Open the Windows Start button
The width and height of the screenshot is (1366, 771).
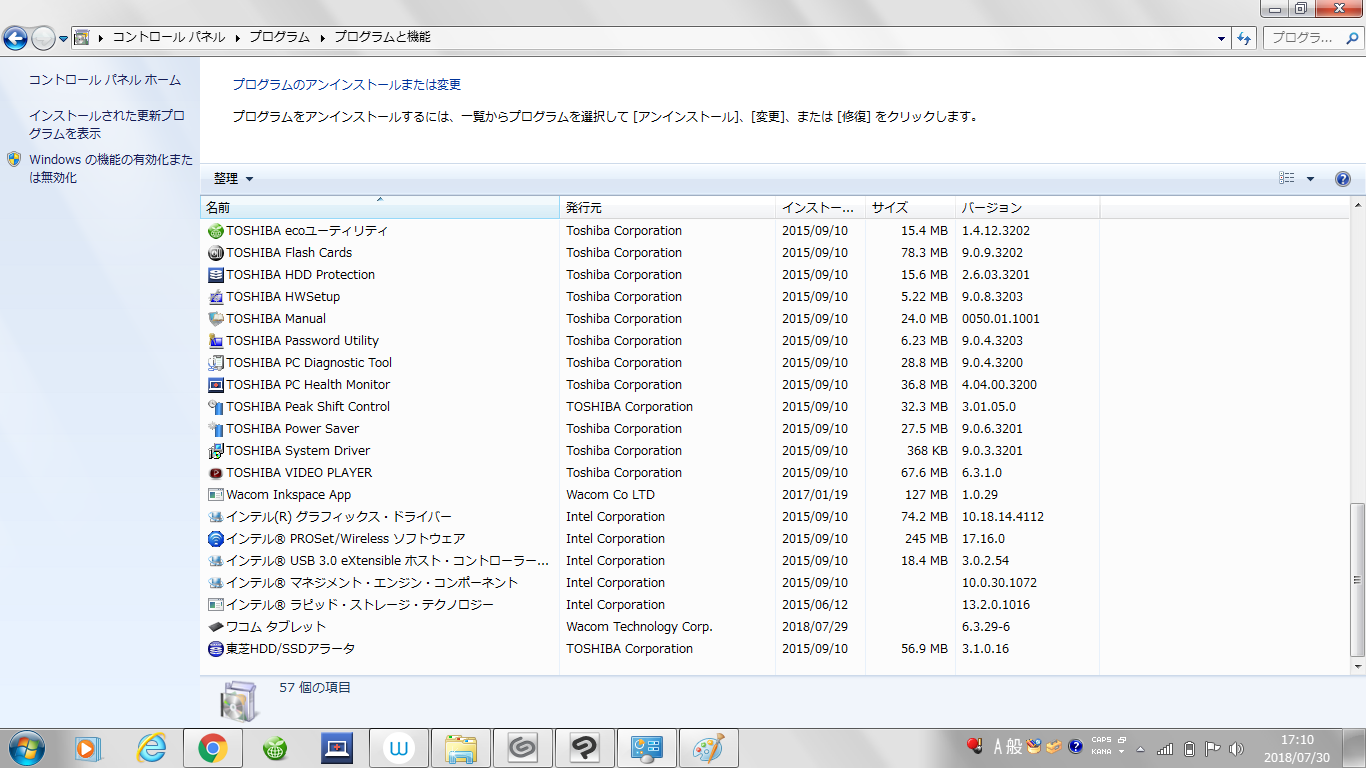(x=25, y=748)
